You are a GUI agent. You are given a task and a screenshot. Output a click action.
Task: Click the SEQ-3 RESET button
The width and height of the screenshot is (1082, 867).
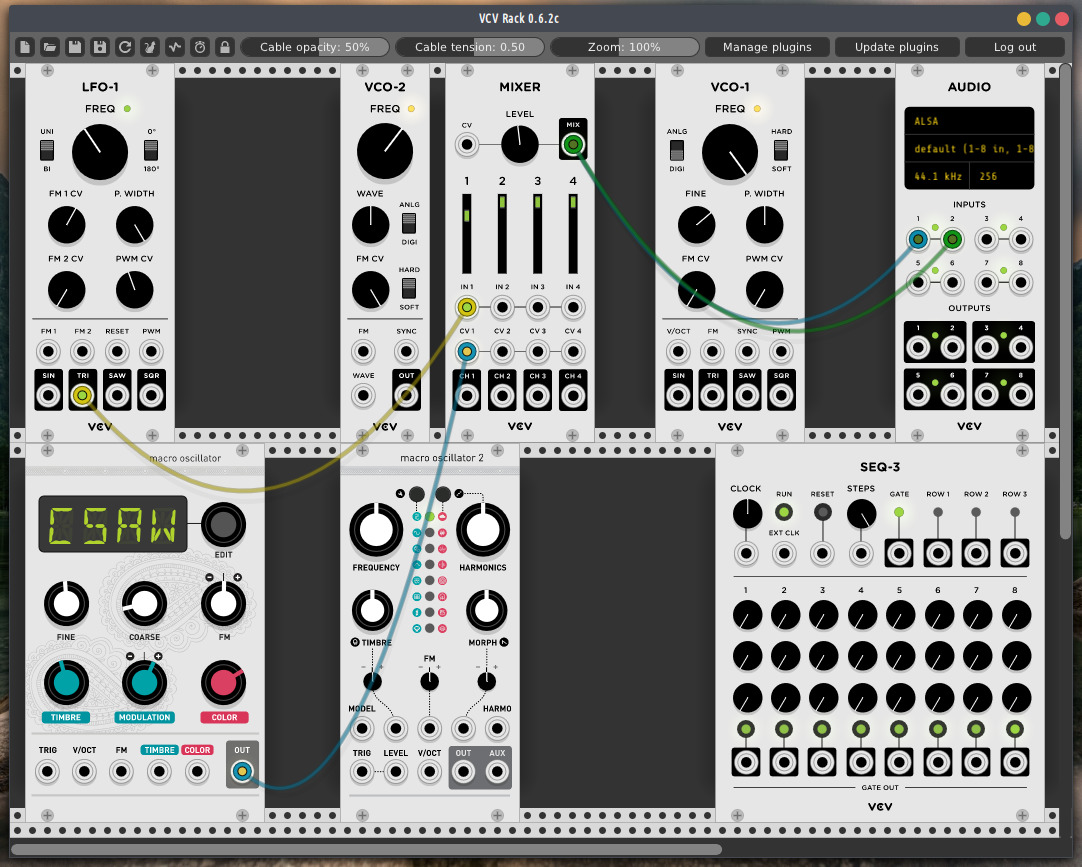click(822, 512)
